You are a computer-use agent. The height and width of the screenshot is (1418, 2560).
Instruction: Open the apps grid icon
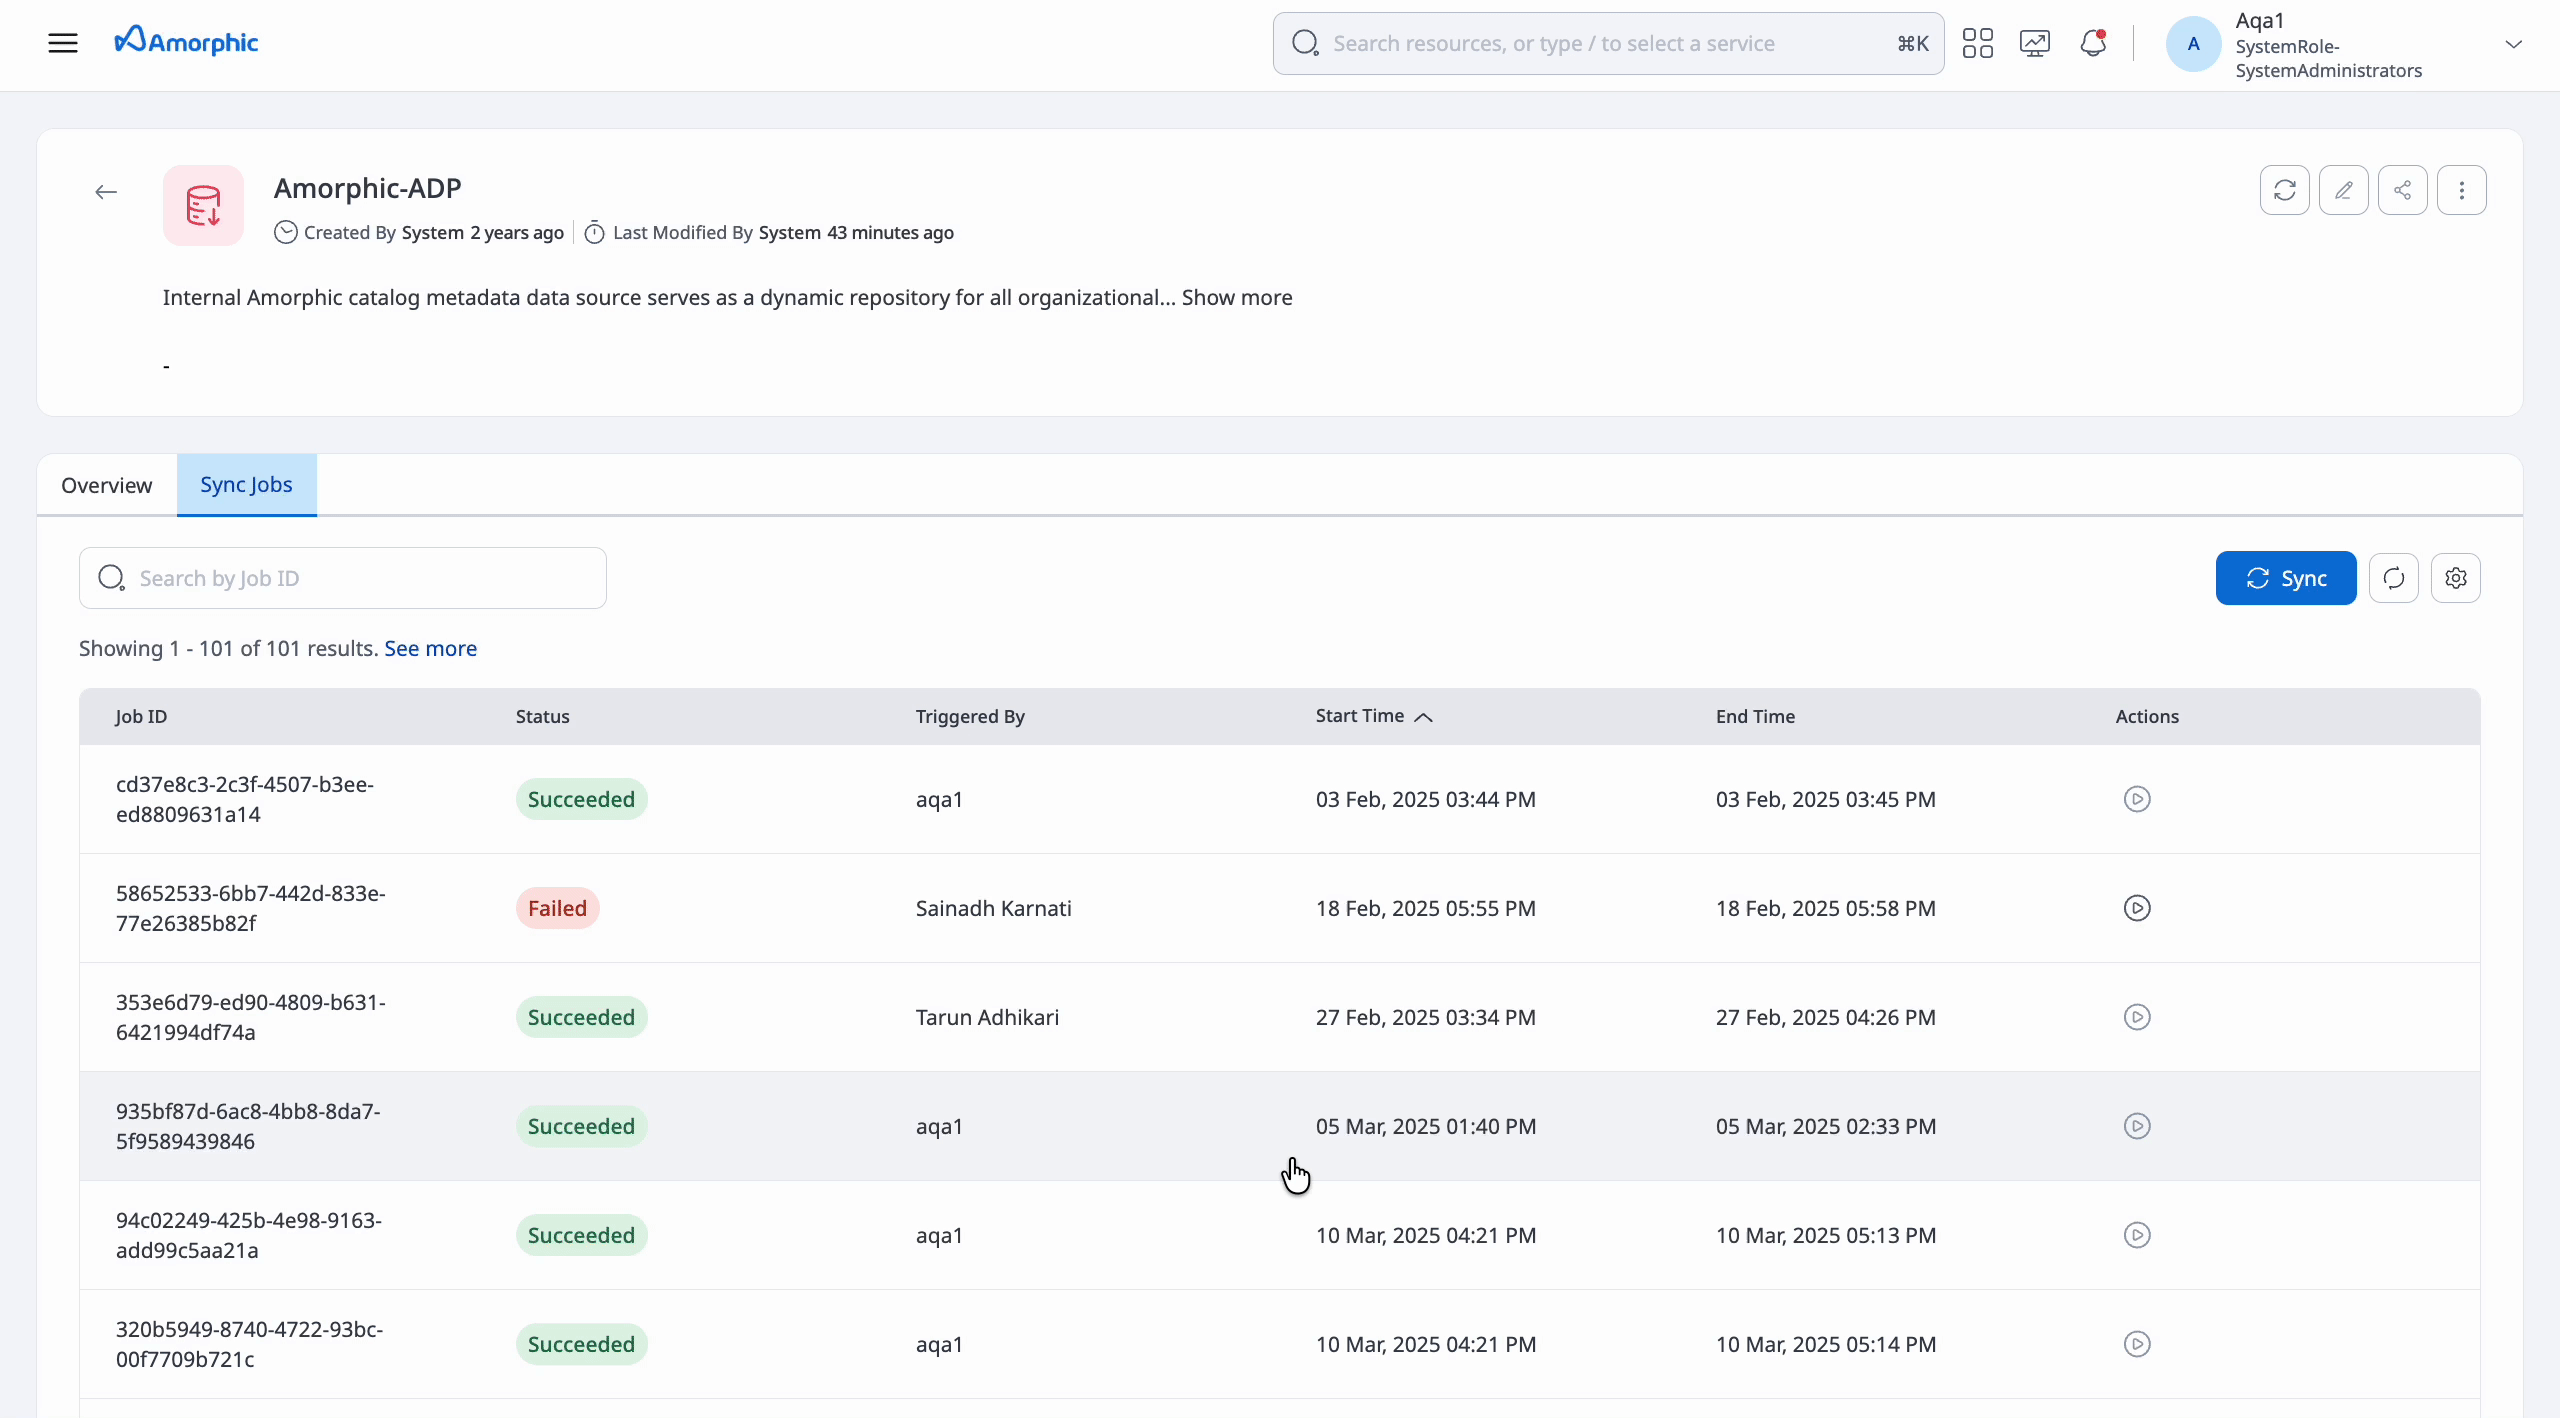click(1977, 43)
